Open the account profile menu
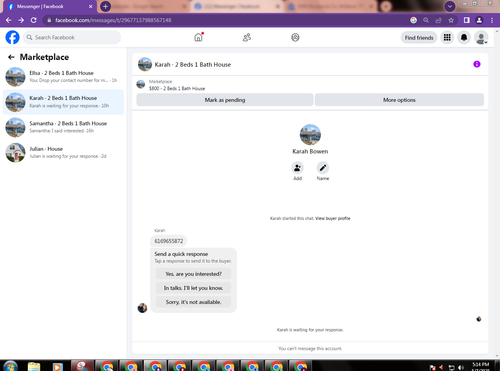Image resolution: width=500 pixels, height=371 pixels. pyautogui.click(x=481, y=38)
